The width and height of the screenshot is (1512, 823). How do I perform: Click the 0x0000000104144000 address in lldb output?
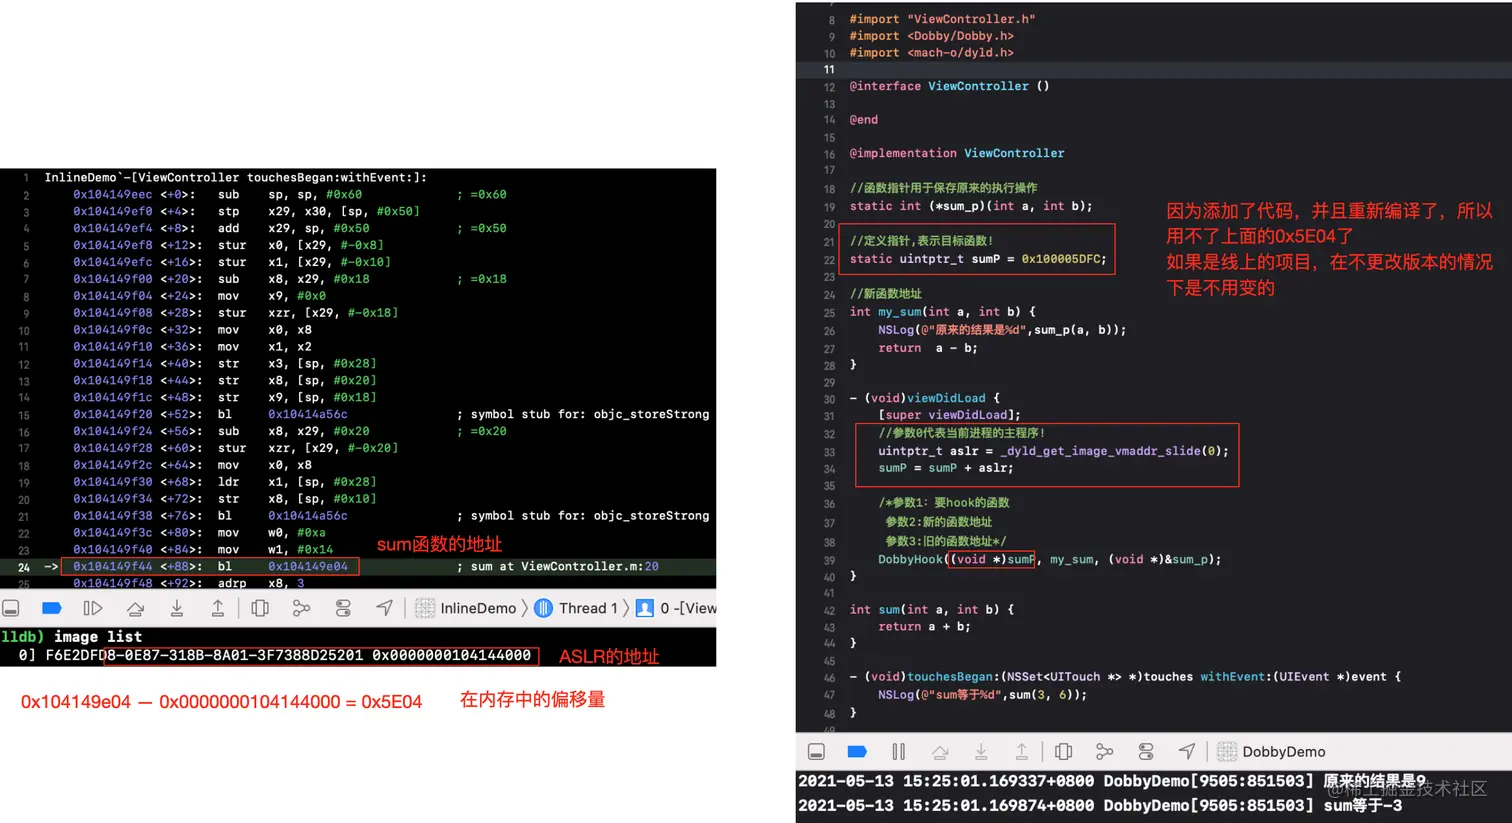coord(451,655)
